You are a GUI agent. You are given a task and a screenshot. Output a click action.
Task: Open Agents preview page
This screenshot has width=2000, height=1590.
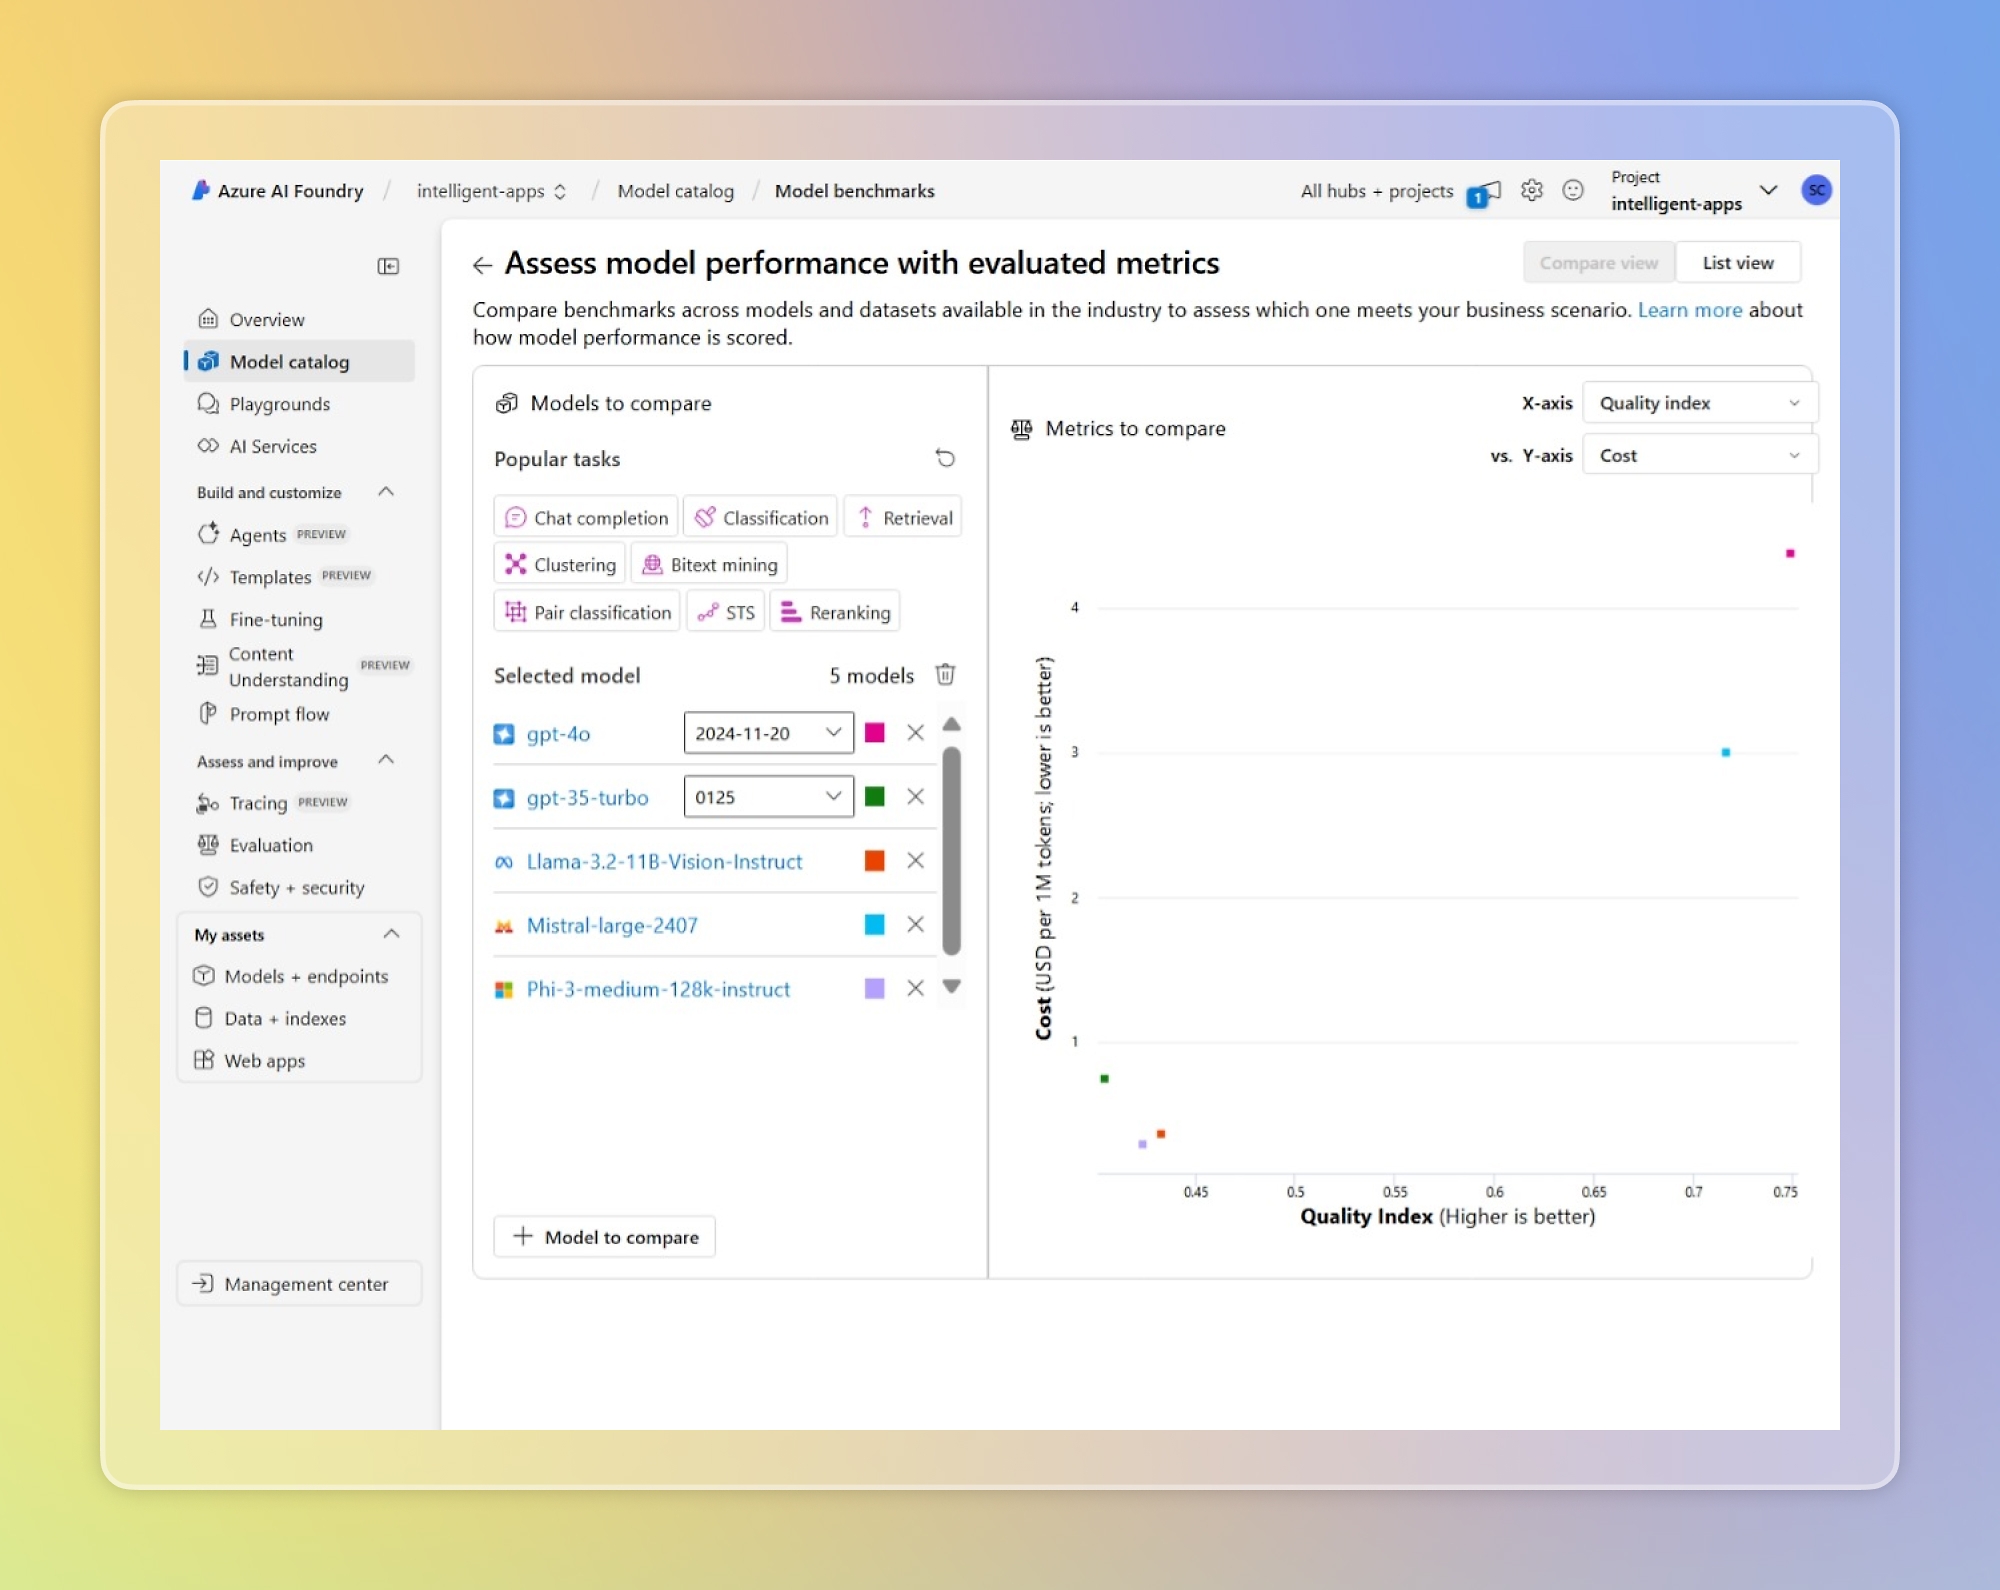point(300,535)
